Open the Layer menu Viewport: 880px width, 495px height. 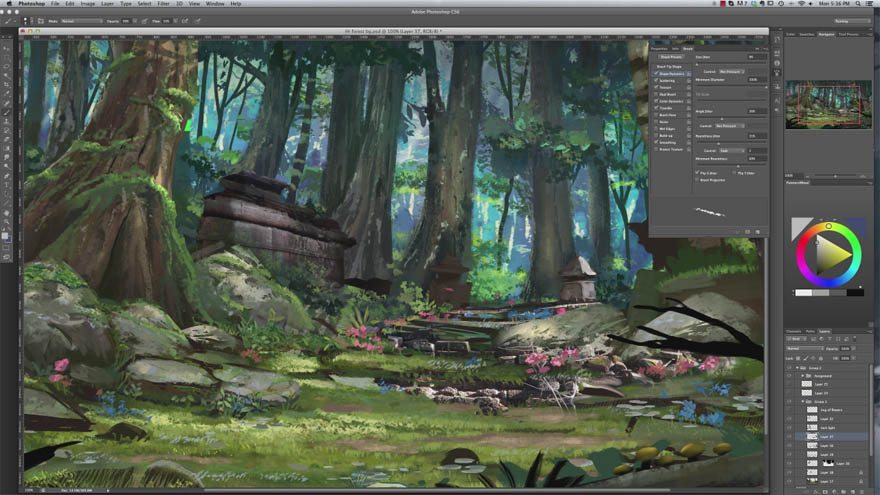pos(107,3)
